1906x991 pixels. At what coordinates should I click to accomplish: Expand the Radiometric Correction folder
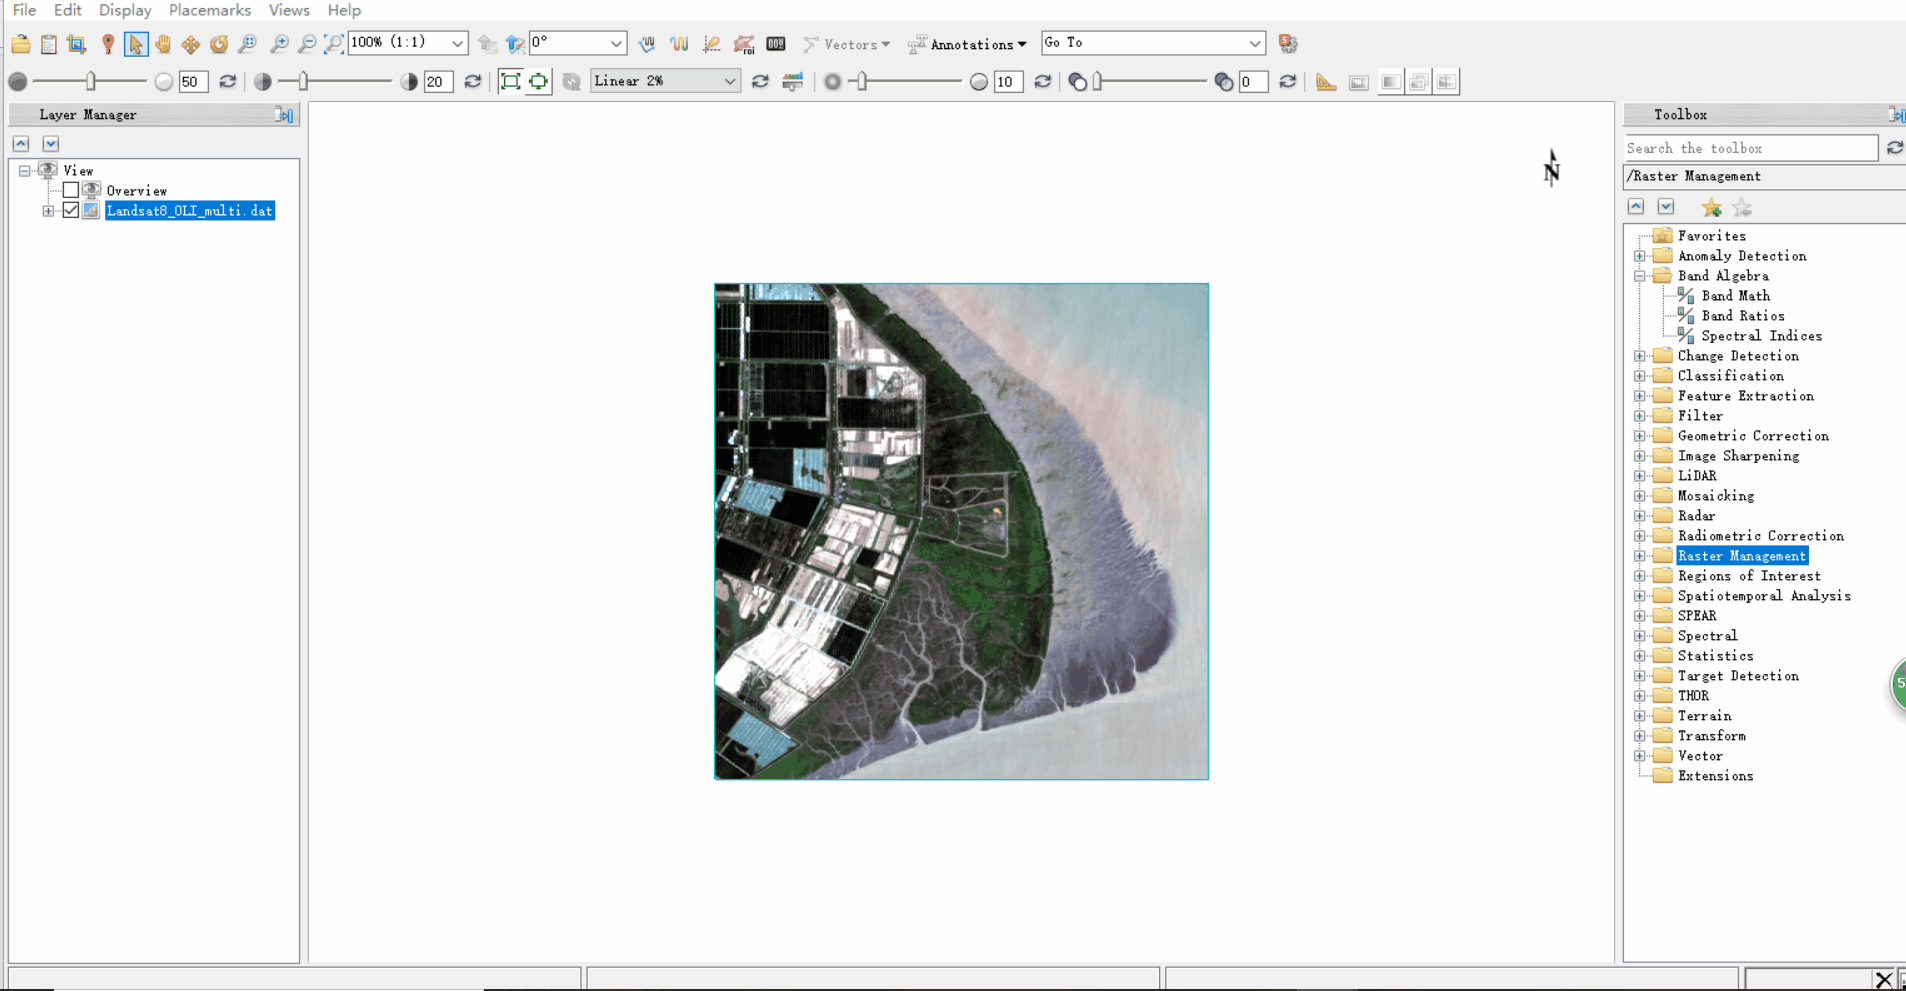1640,536
